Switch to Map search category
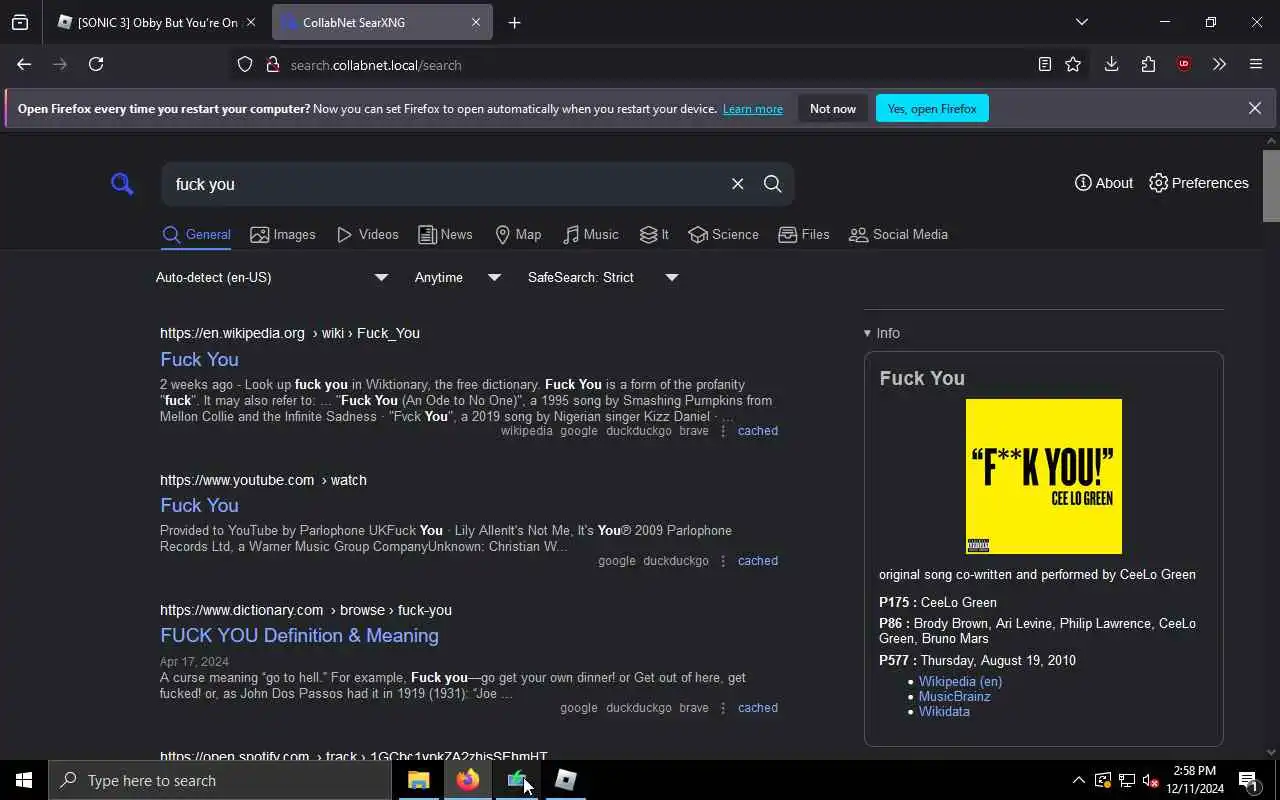Image resolution: width=1280 pixels, height=800 pixels. pyautogui.click(x=518, y=234)
